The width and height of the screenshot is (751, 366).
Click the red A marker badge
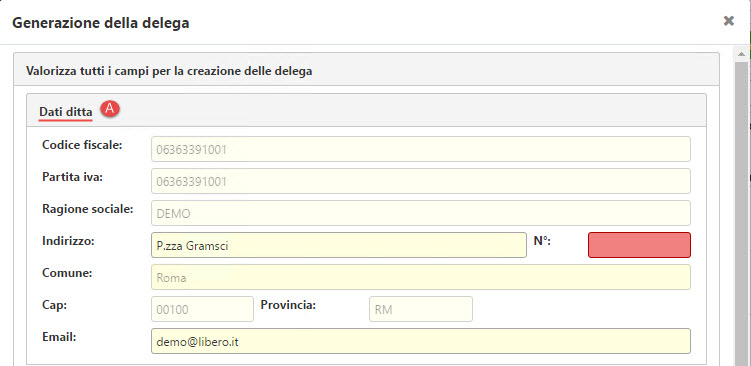pyautogui.click(x=110, y=109)
